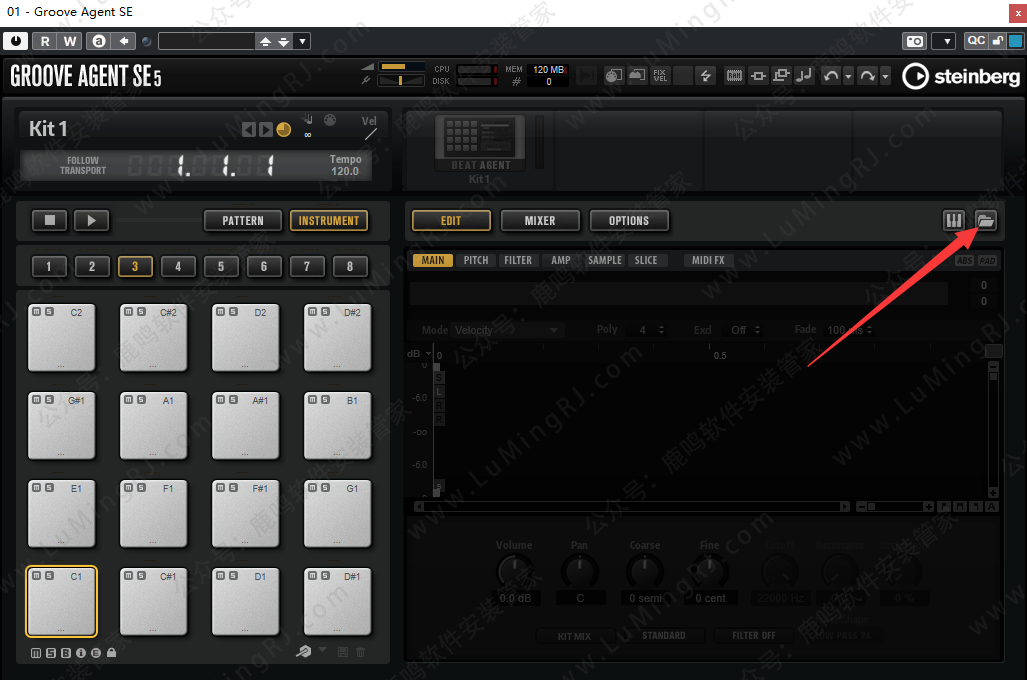Open the load folder browser icon
This screenshot has height=680, width=1027.
pyautogui.click(x=985, y=221)
